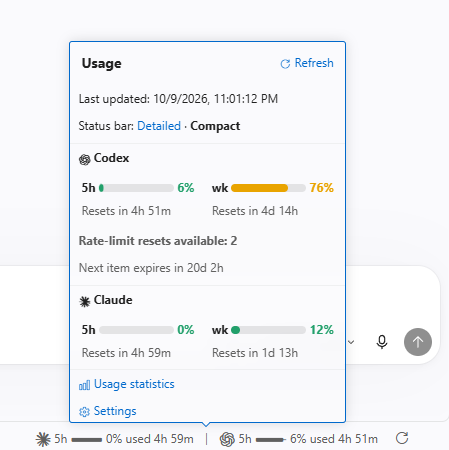Click the Claude 0% usage value

pyautogui.click(x=186, y=330)
